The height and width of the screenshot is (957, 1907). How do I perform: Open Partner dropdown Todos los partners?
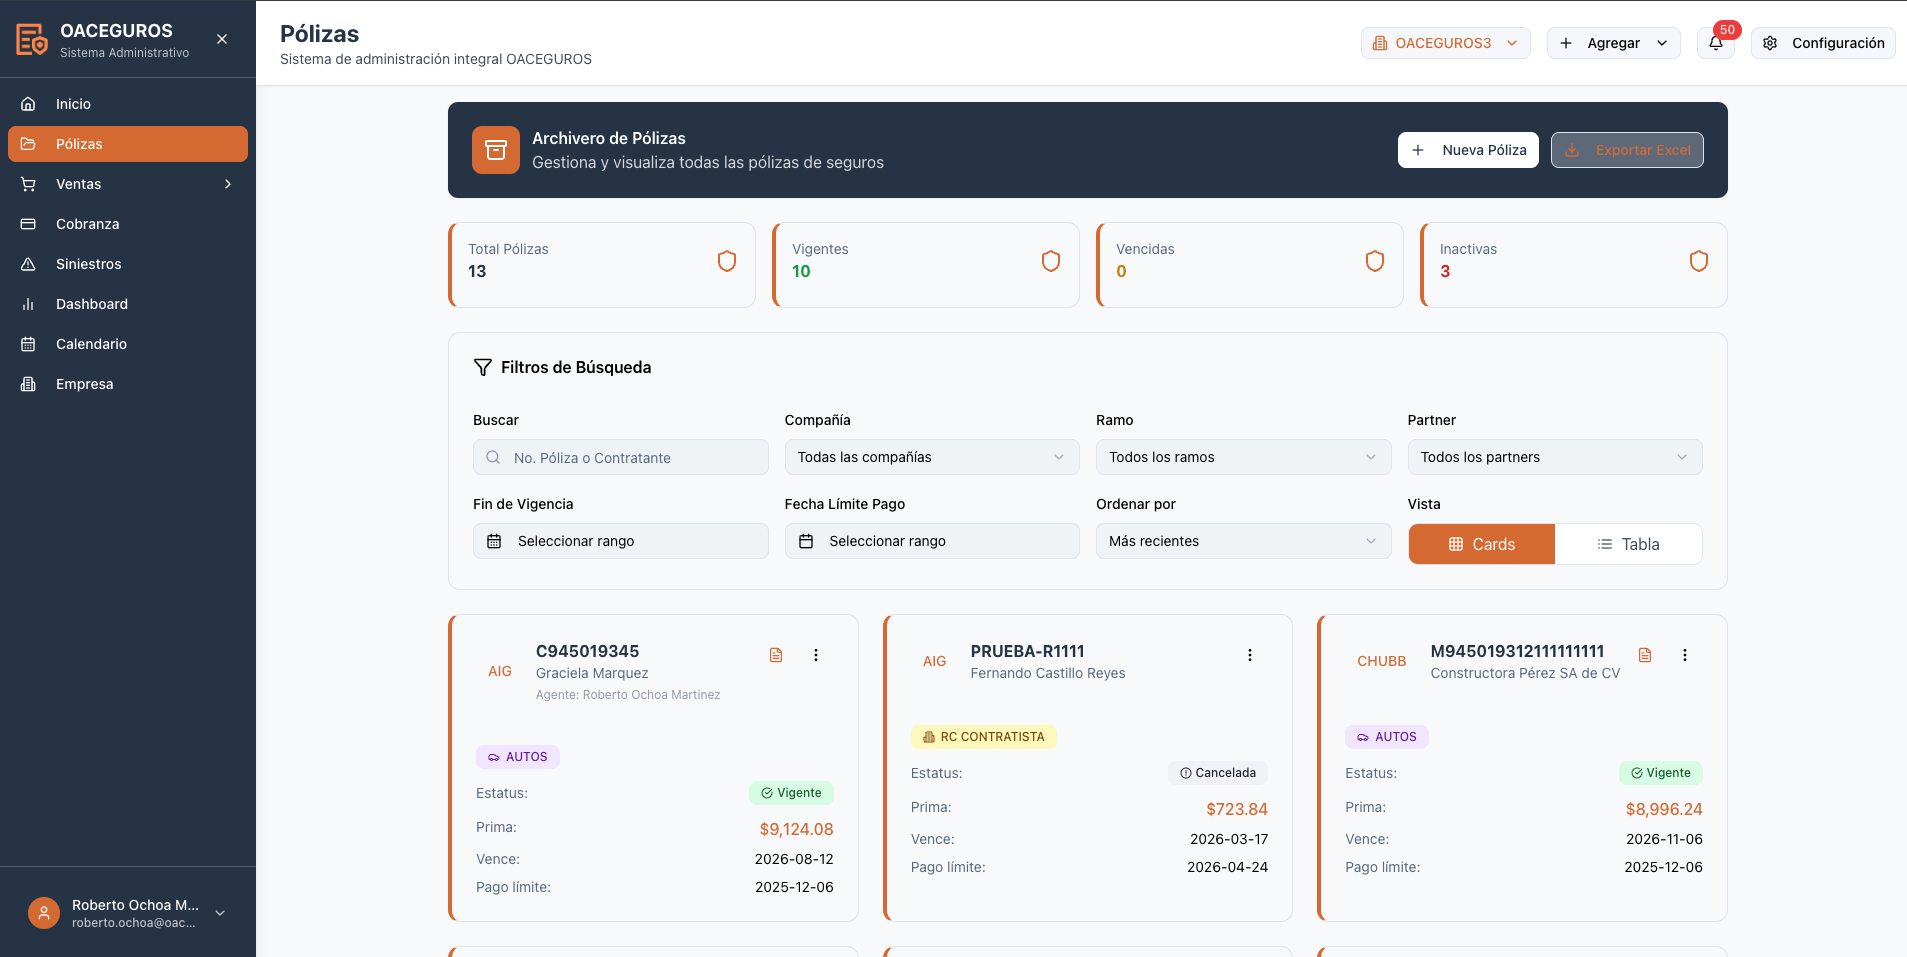[1555, 457]
